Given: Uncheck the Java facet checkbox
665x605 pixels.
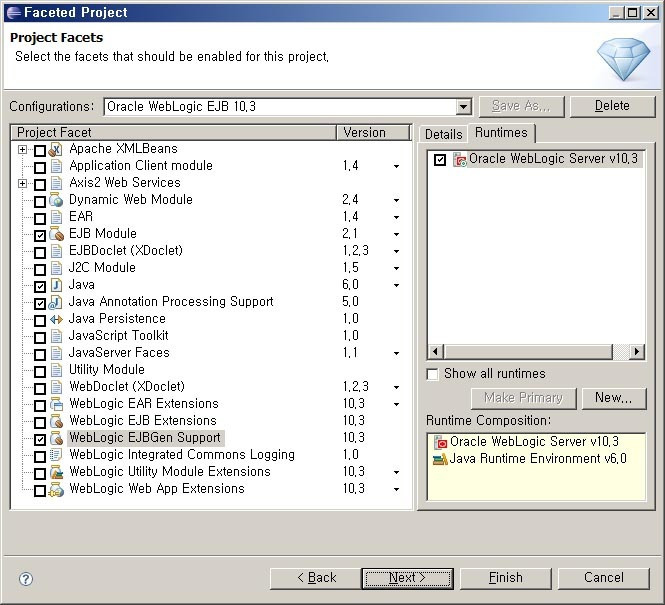Looking at the screenshot, I should click(40, 287).
